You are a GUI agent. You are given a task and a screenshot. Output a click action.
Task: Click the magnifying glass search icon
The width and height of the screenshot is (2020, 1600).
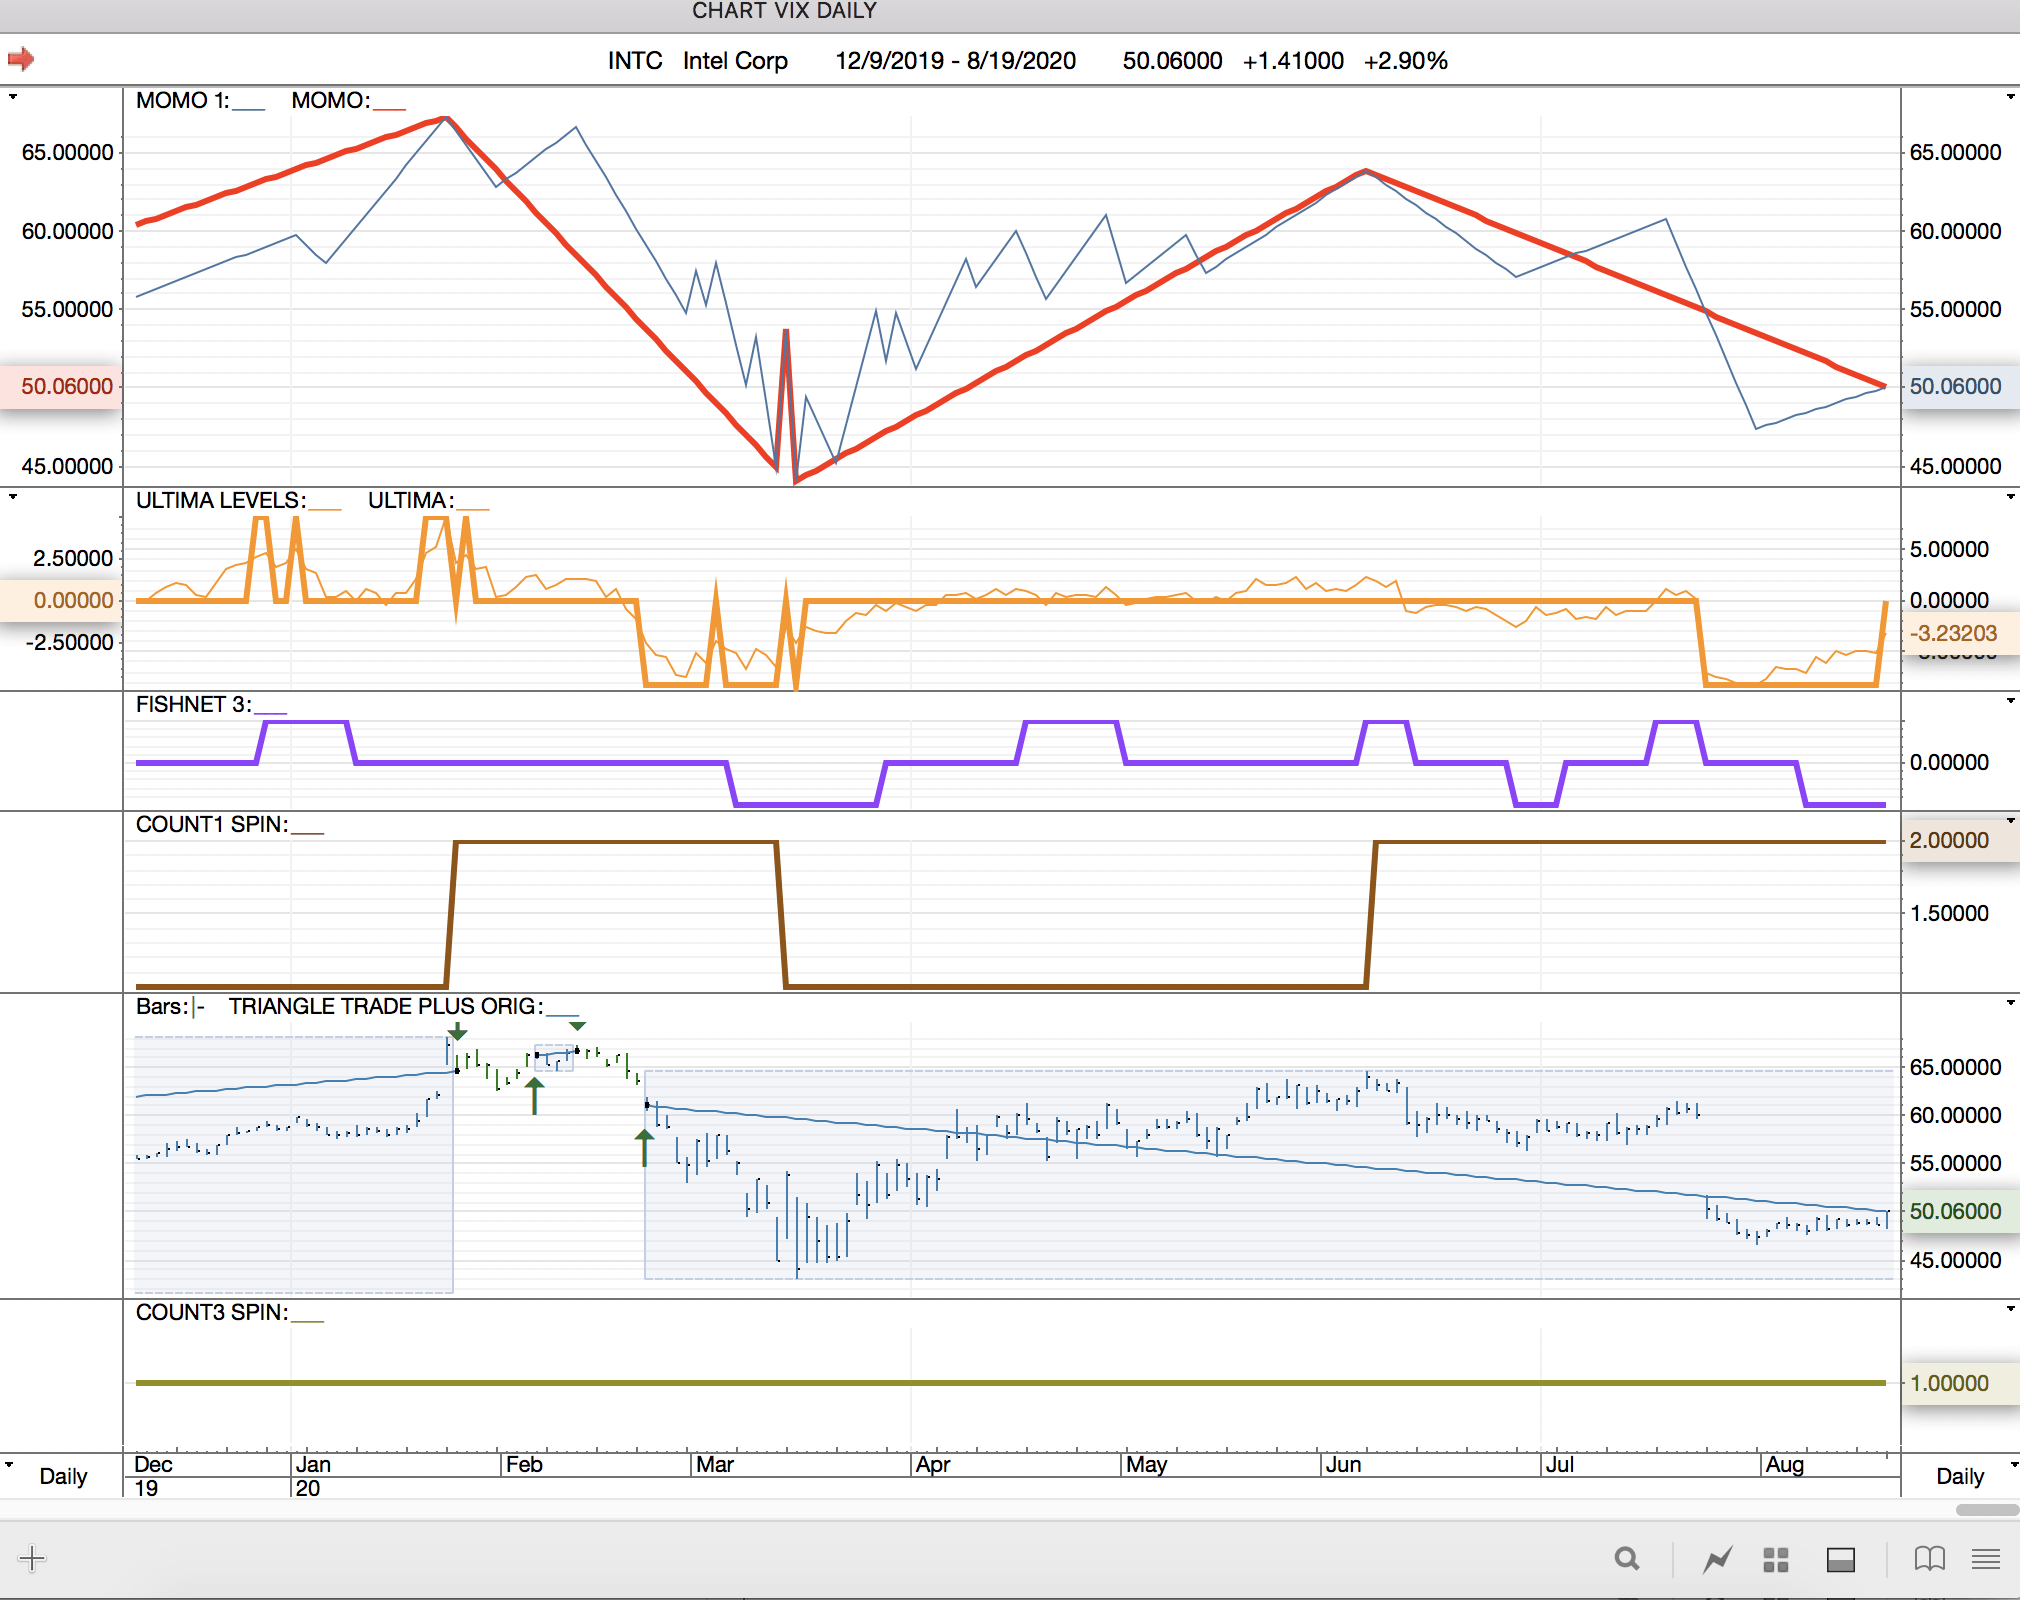pyautogui.click(x=1627, y=1558)
